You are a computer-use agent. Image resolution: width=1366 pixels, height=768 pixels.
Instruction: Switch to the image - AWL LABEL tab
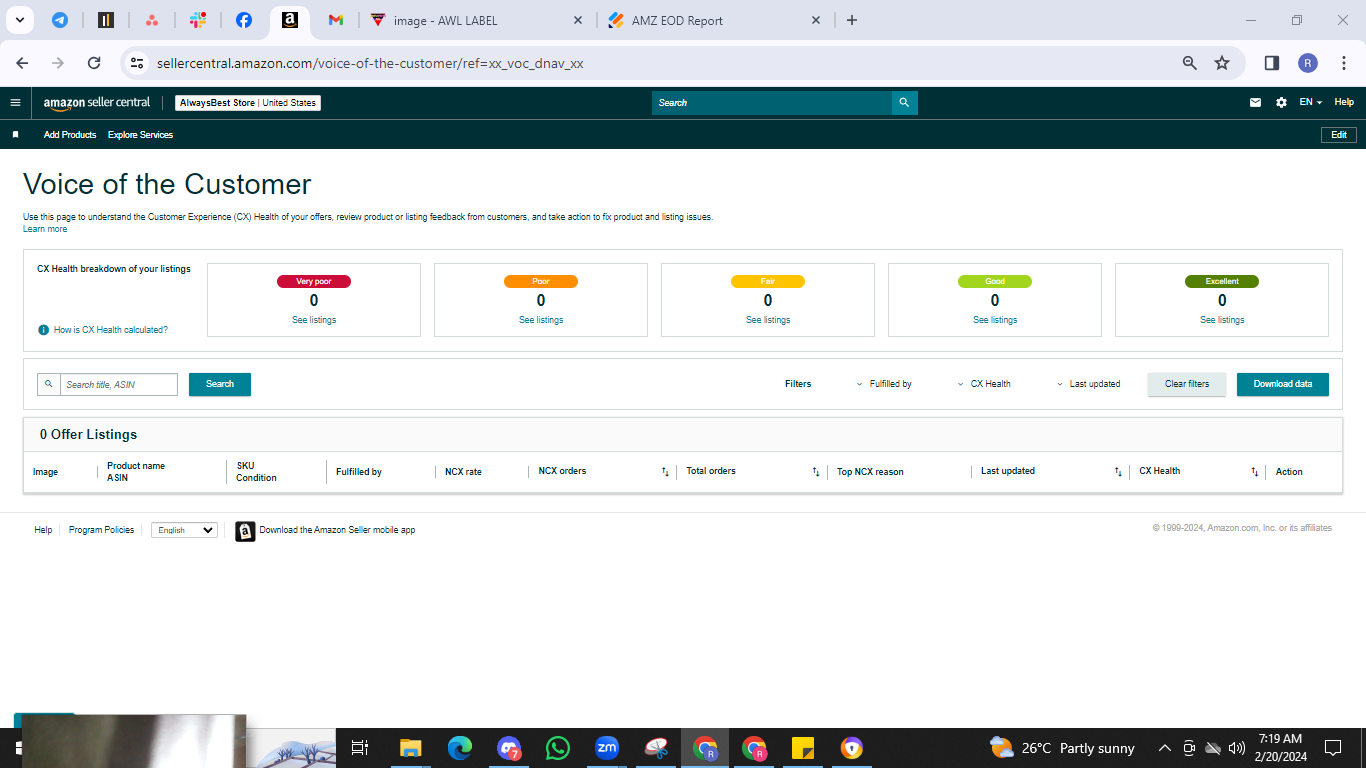pyautogui.click(x=477, y=20)
